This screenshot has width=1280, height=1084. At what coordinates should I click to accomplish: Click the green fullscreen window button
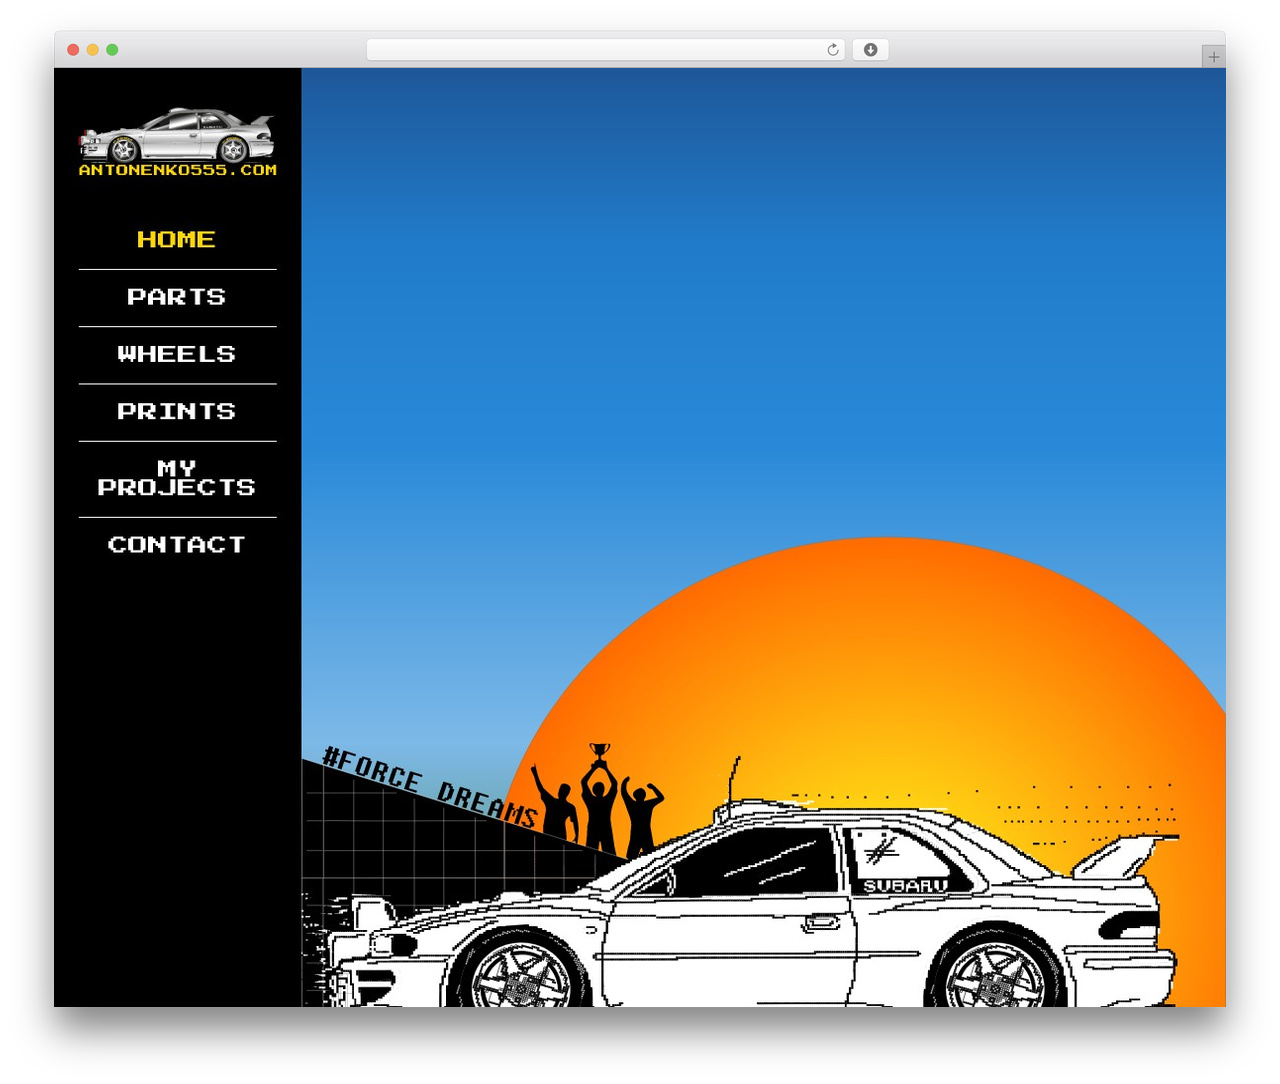pyautogui.click(x=112, y=50)
